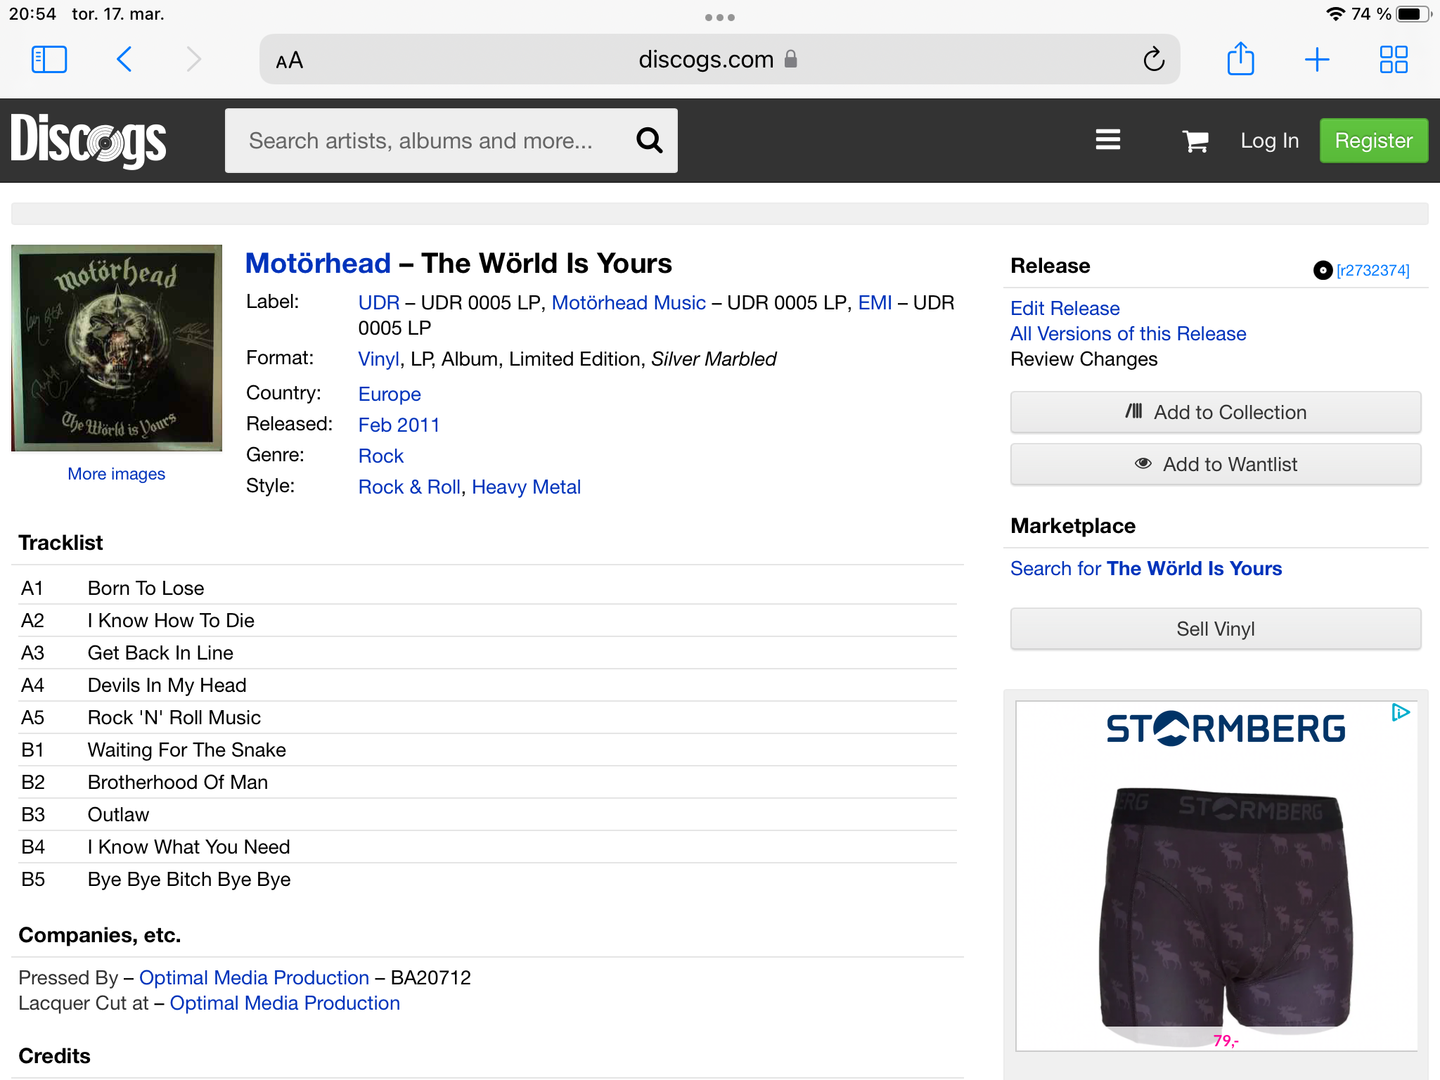Viewport: 1440px width, 1080px height.
Task: Open the Safari share sheet
Action: click(x=1240, y=59)
